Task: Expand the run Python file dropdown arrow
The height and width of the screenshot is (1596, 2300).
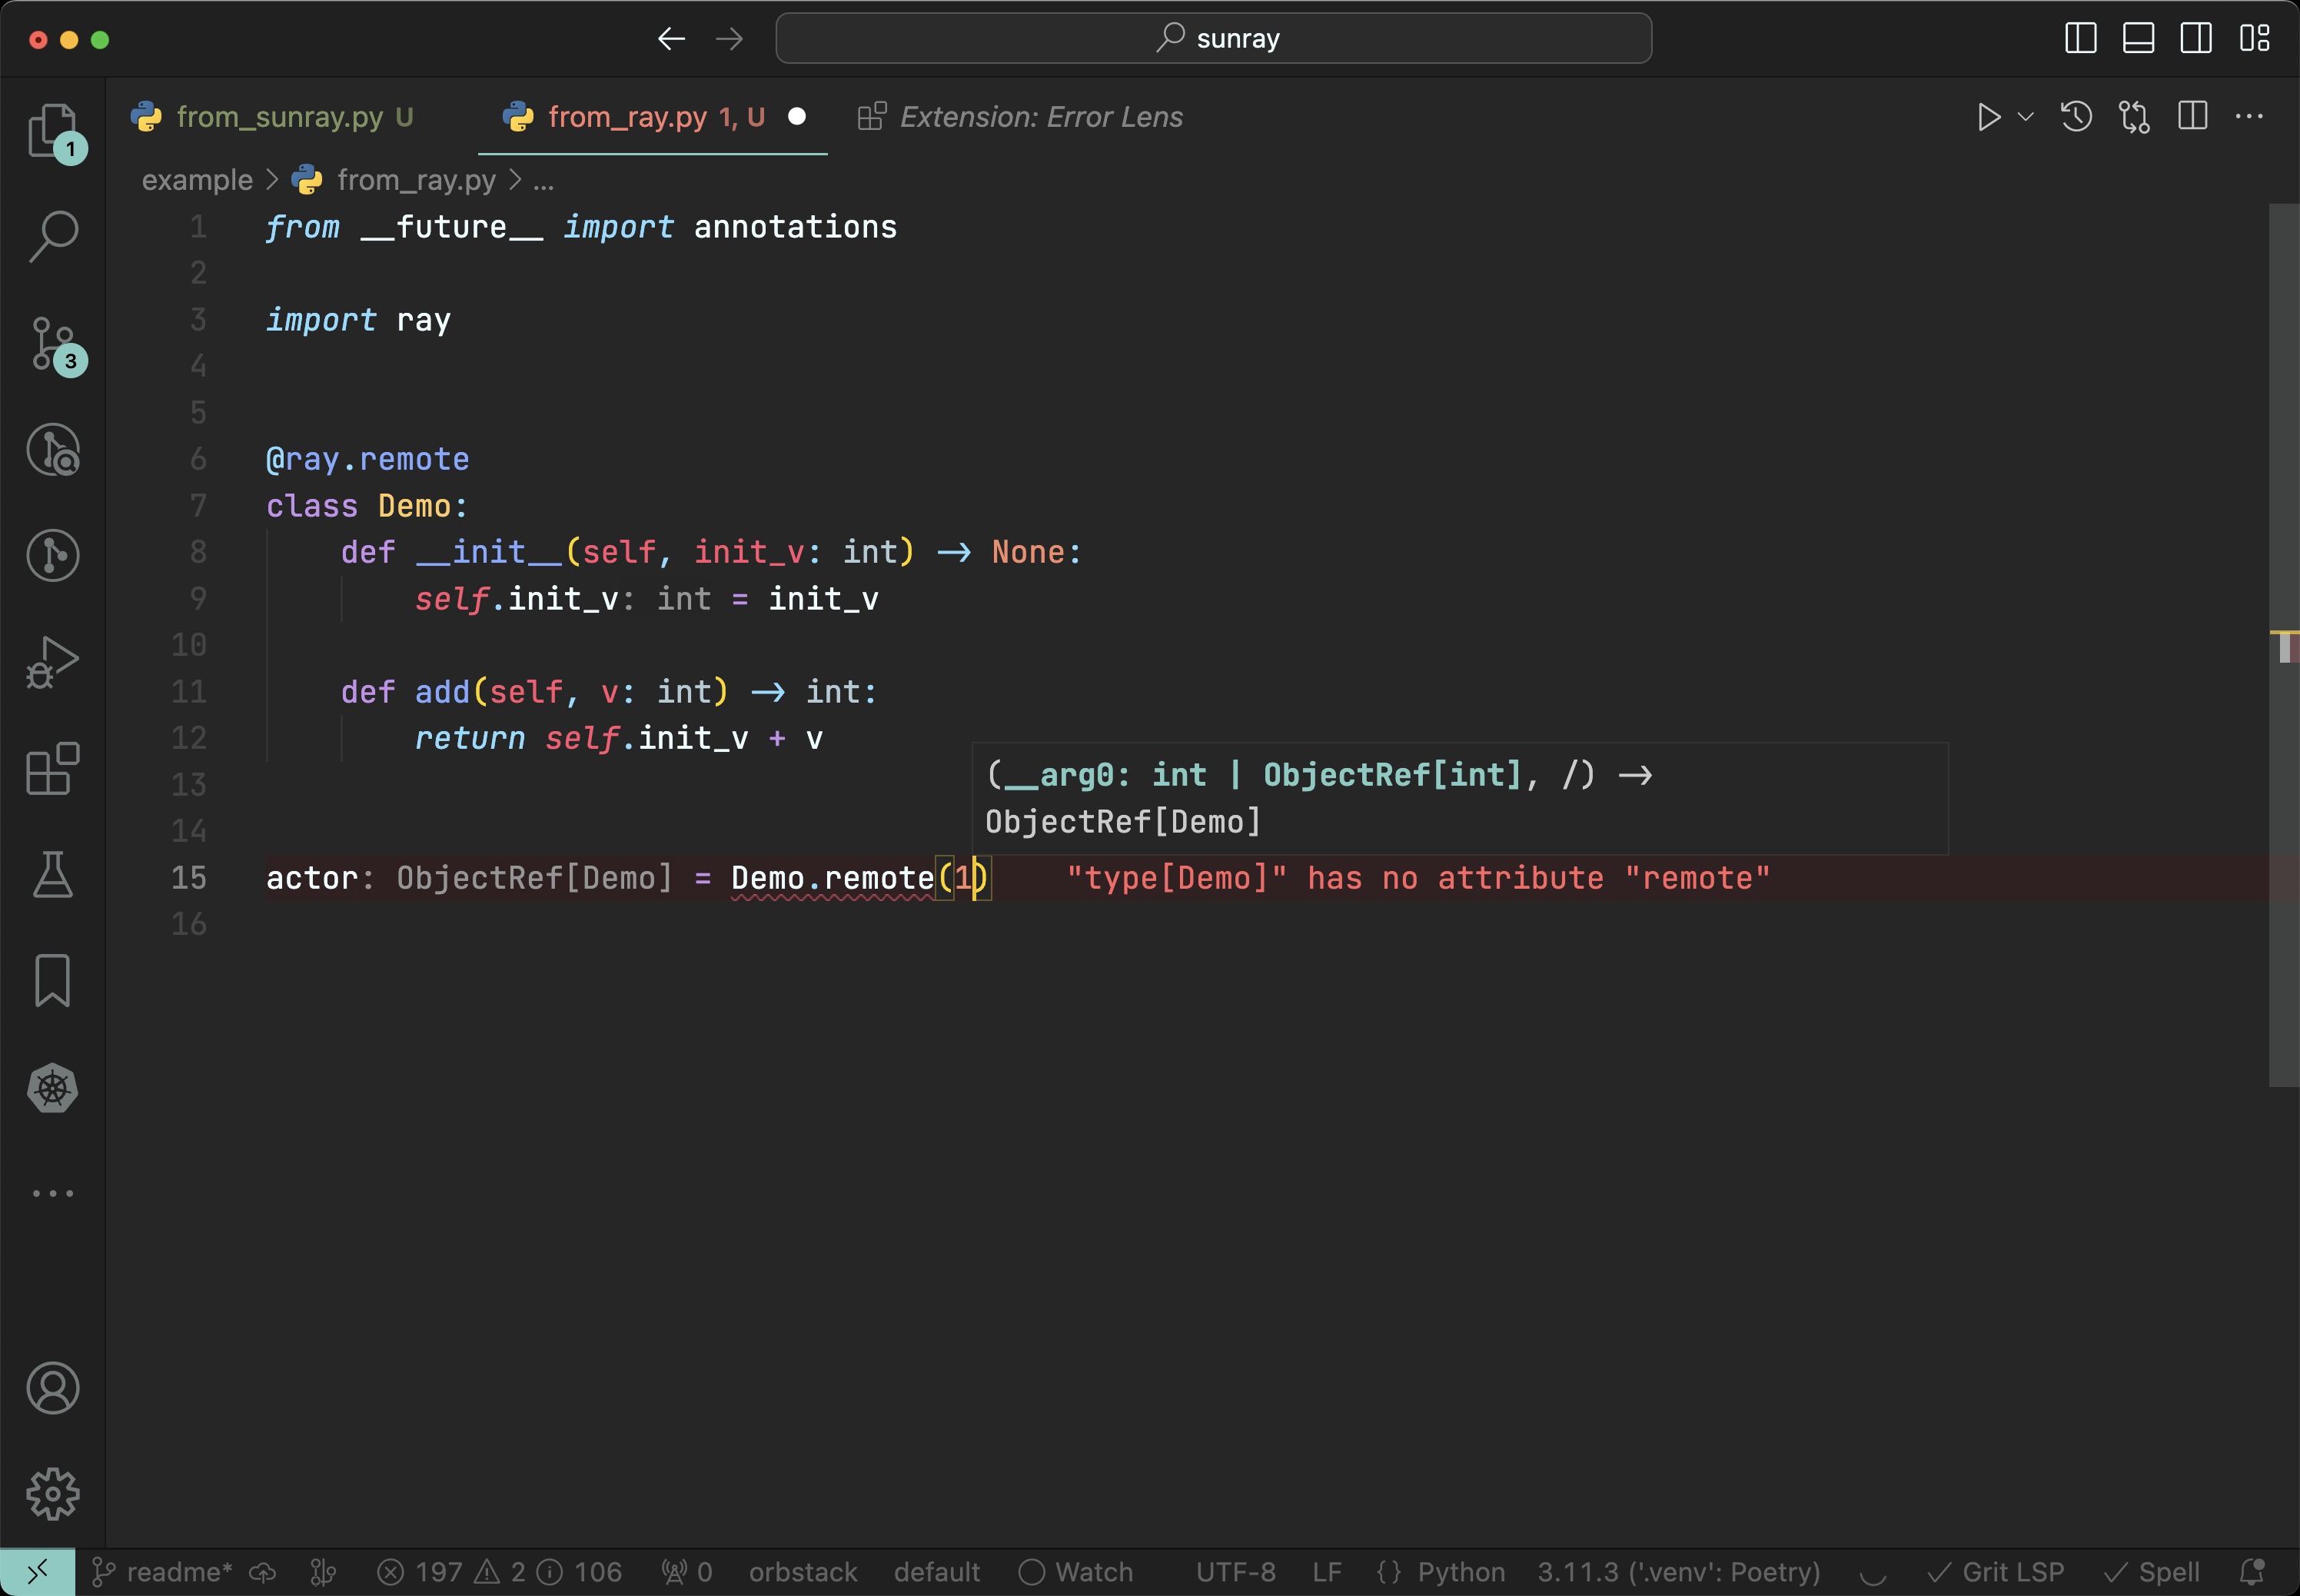Action: pos(2026,117)
